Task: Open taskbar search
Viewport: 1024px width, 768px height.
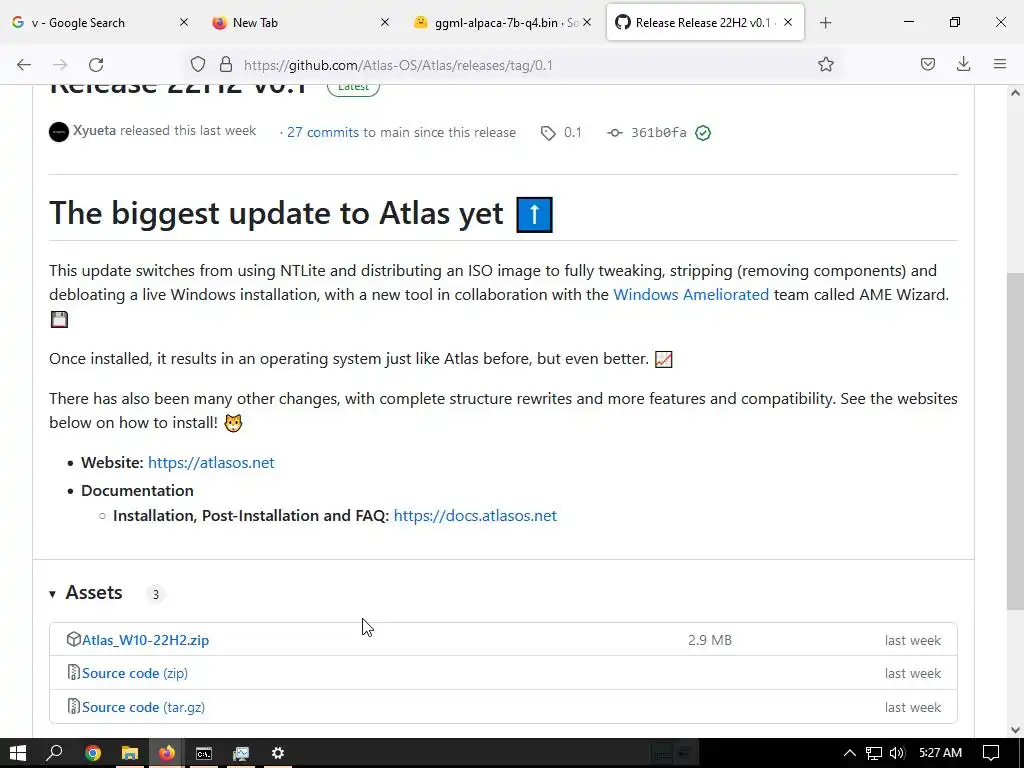Action: pos(55,753)
